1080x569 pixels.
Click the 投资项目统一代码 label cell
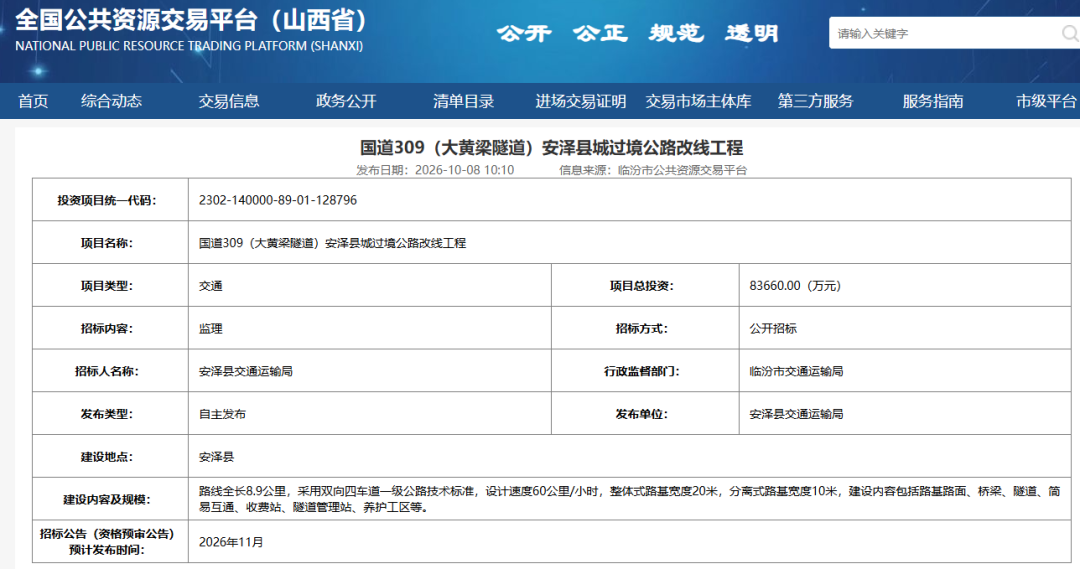click(110, 200)
